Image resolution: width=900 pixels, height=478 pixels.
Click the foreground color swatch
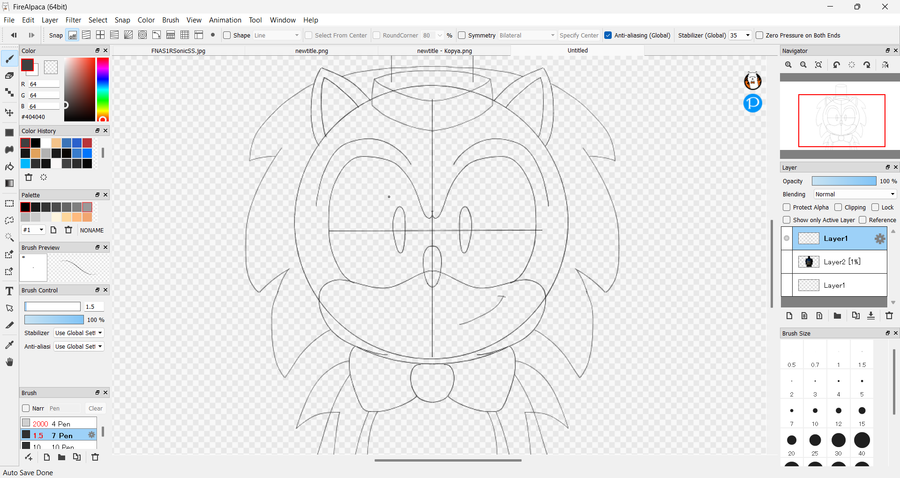pos(27,65)
